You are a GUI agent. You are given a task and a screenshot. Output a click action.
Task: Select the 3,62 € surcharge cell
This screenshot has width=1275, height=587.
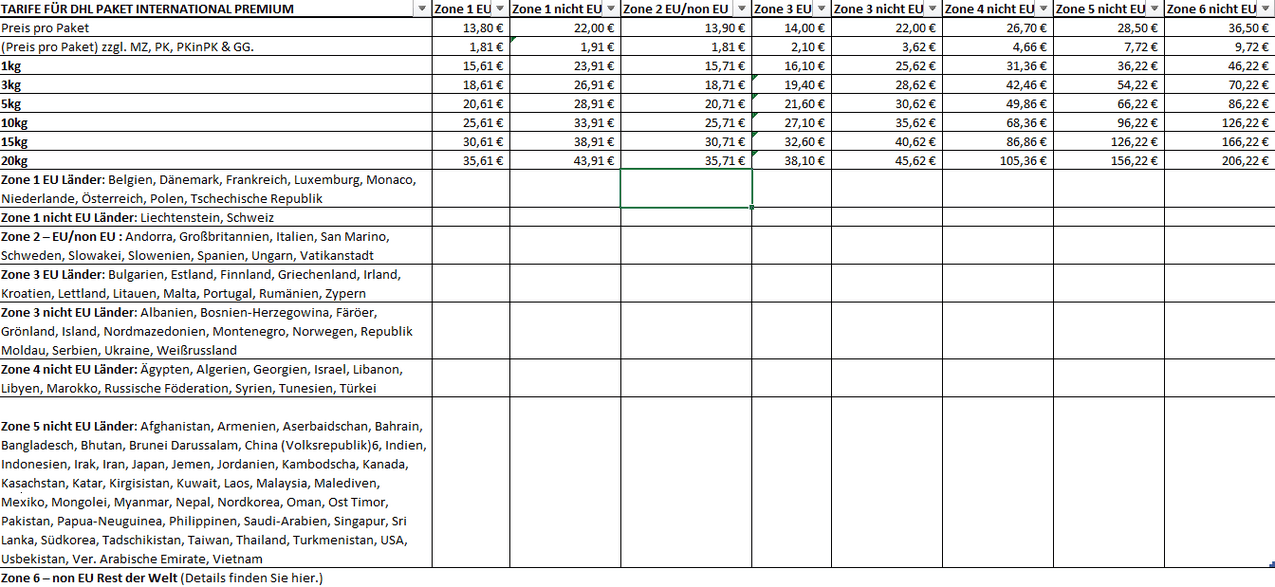coord(887,47)
